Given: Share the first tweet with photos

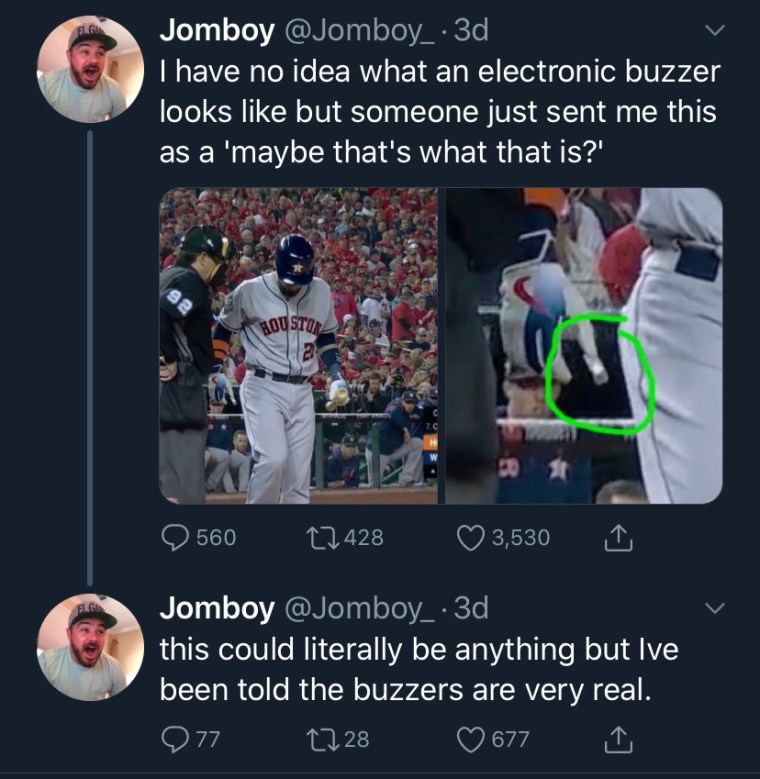Looking at the screenshot, I should click(618, 538).
